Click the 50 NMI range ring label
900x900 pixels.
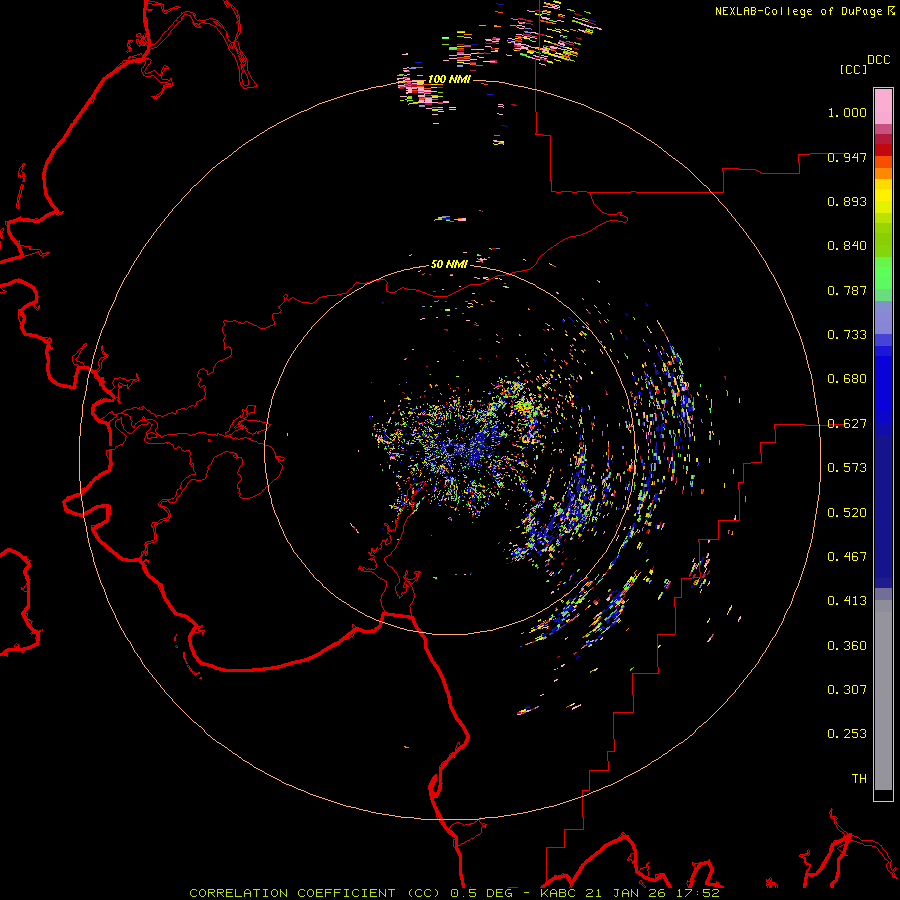[449, 264]
